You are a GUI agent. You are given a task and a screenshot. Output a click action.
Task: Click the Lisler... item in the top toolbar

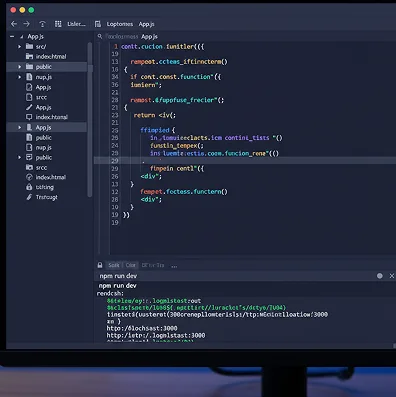[x=76, y=24]
